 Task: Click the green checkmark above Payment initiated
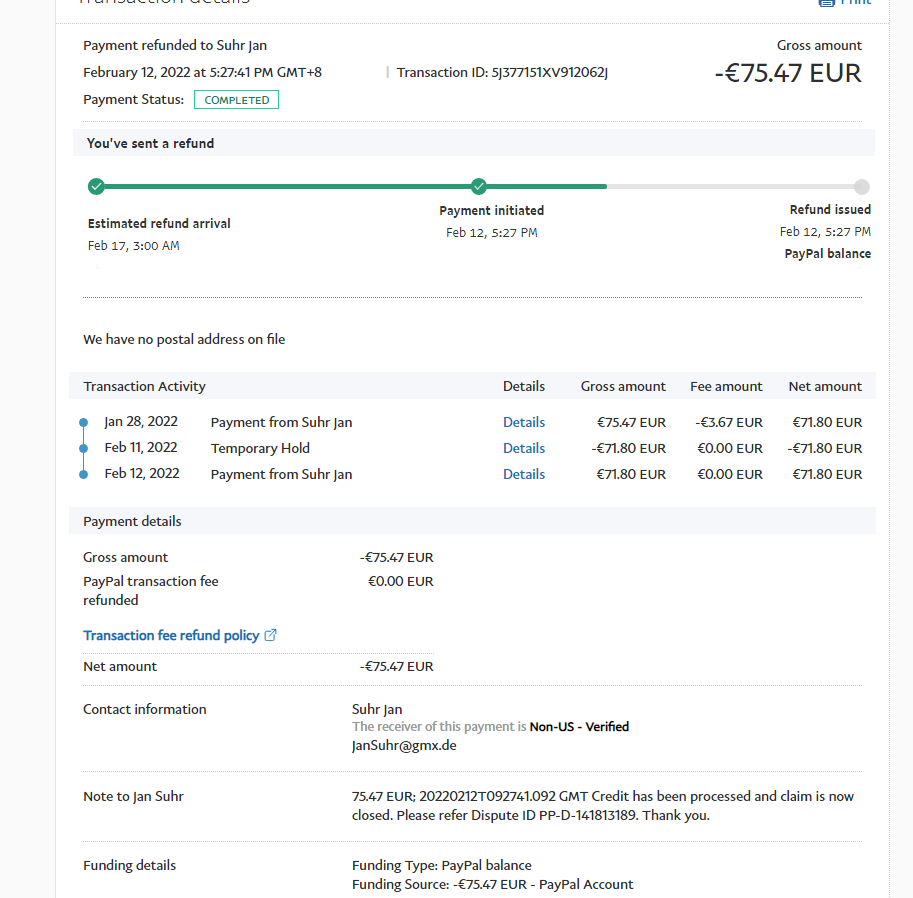click(479, 186)
